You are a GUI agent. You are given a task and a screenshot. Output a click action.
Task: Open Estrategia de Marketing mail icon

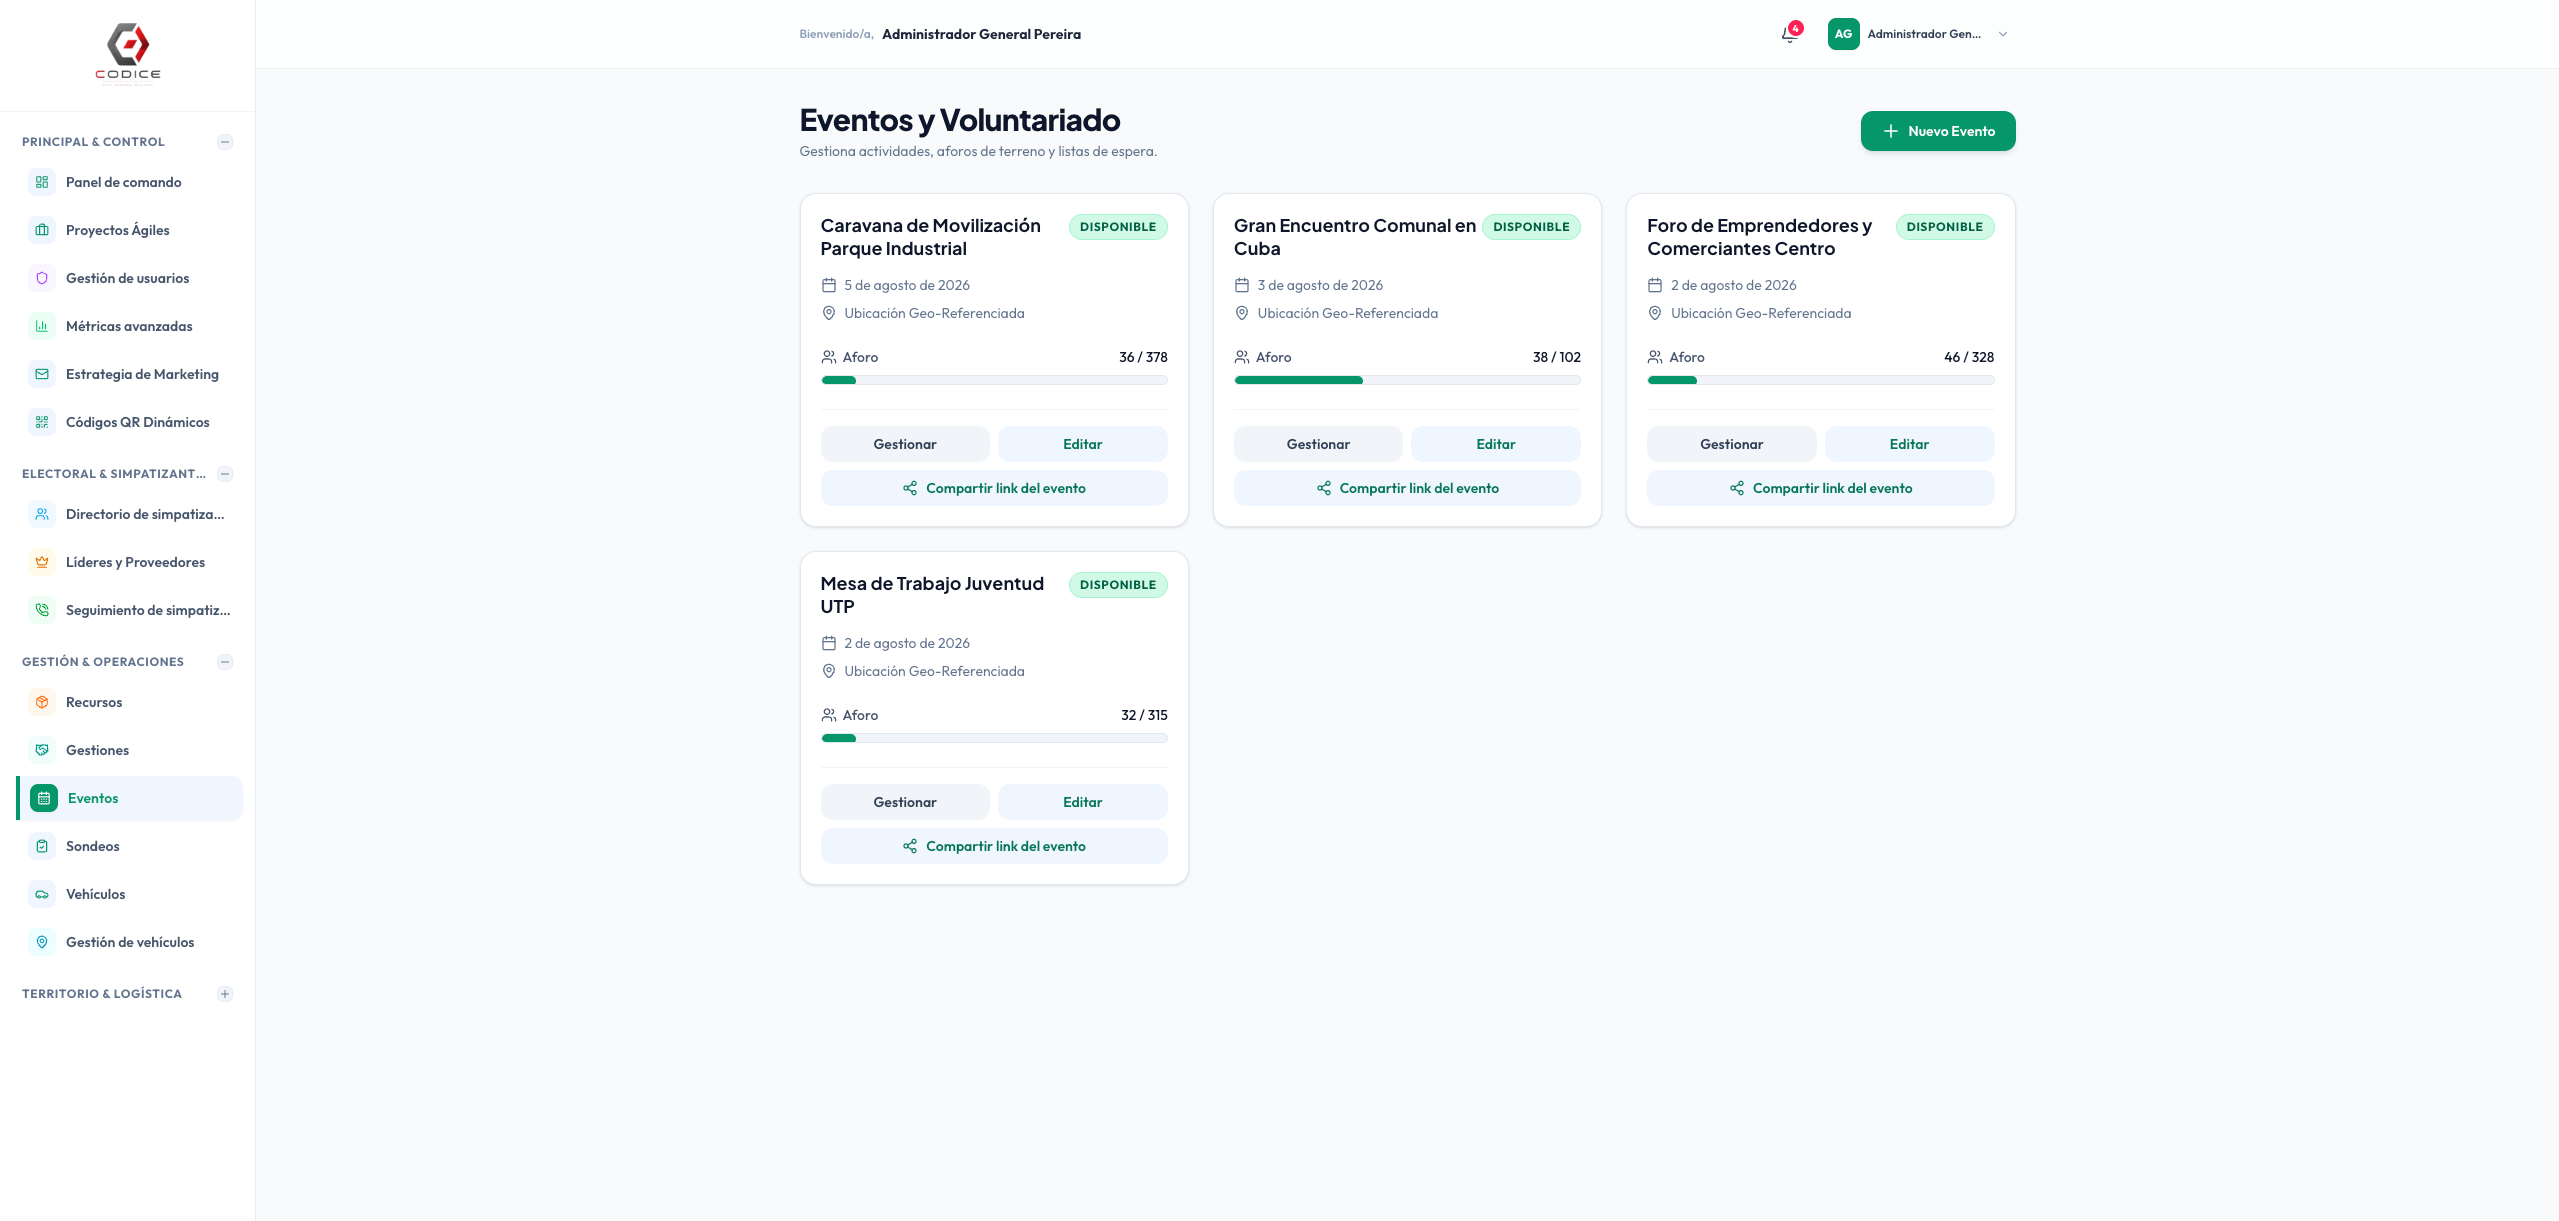42,374
